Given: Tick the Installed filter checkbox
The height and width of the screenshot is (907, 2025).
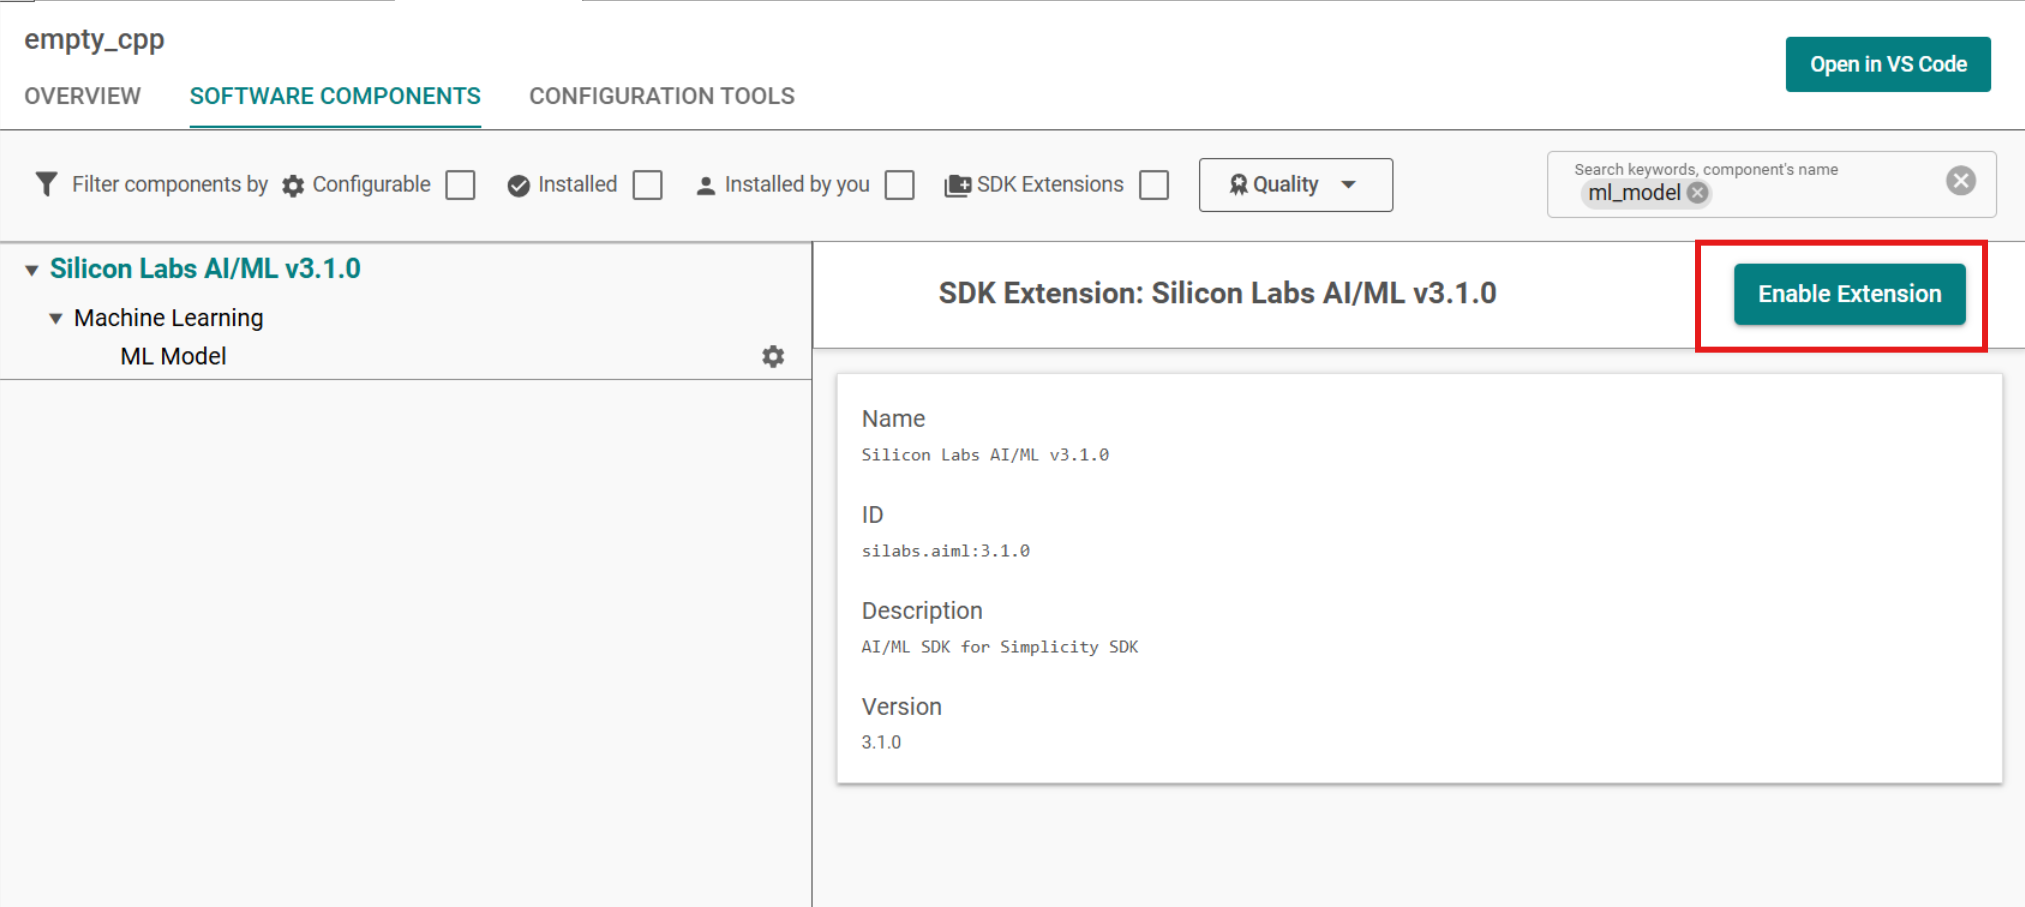Looking at the screenshot, I should point(647,185).
